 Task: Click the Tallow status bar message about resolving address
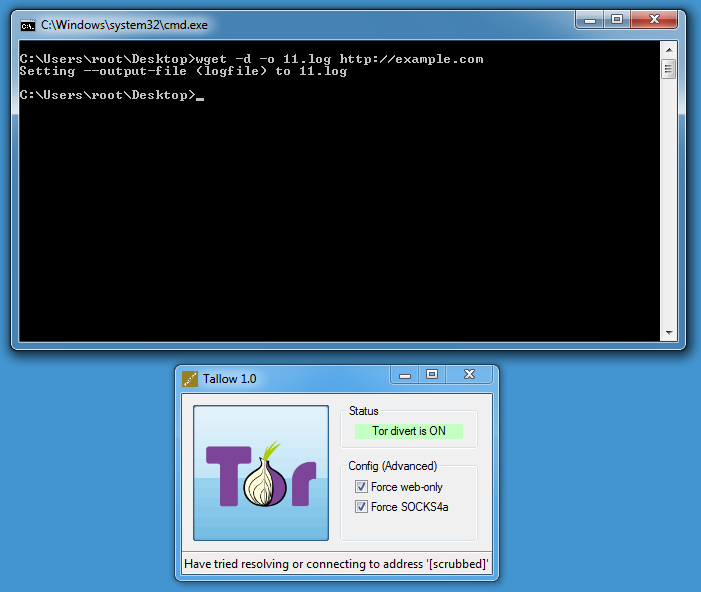(x=336, y=564)
